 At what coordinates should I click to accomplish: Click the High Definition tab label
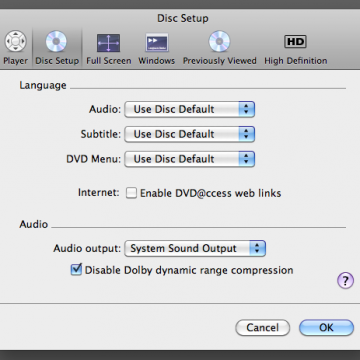coord(296,61)
